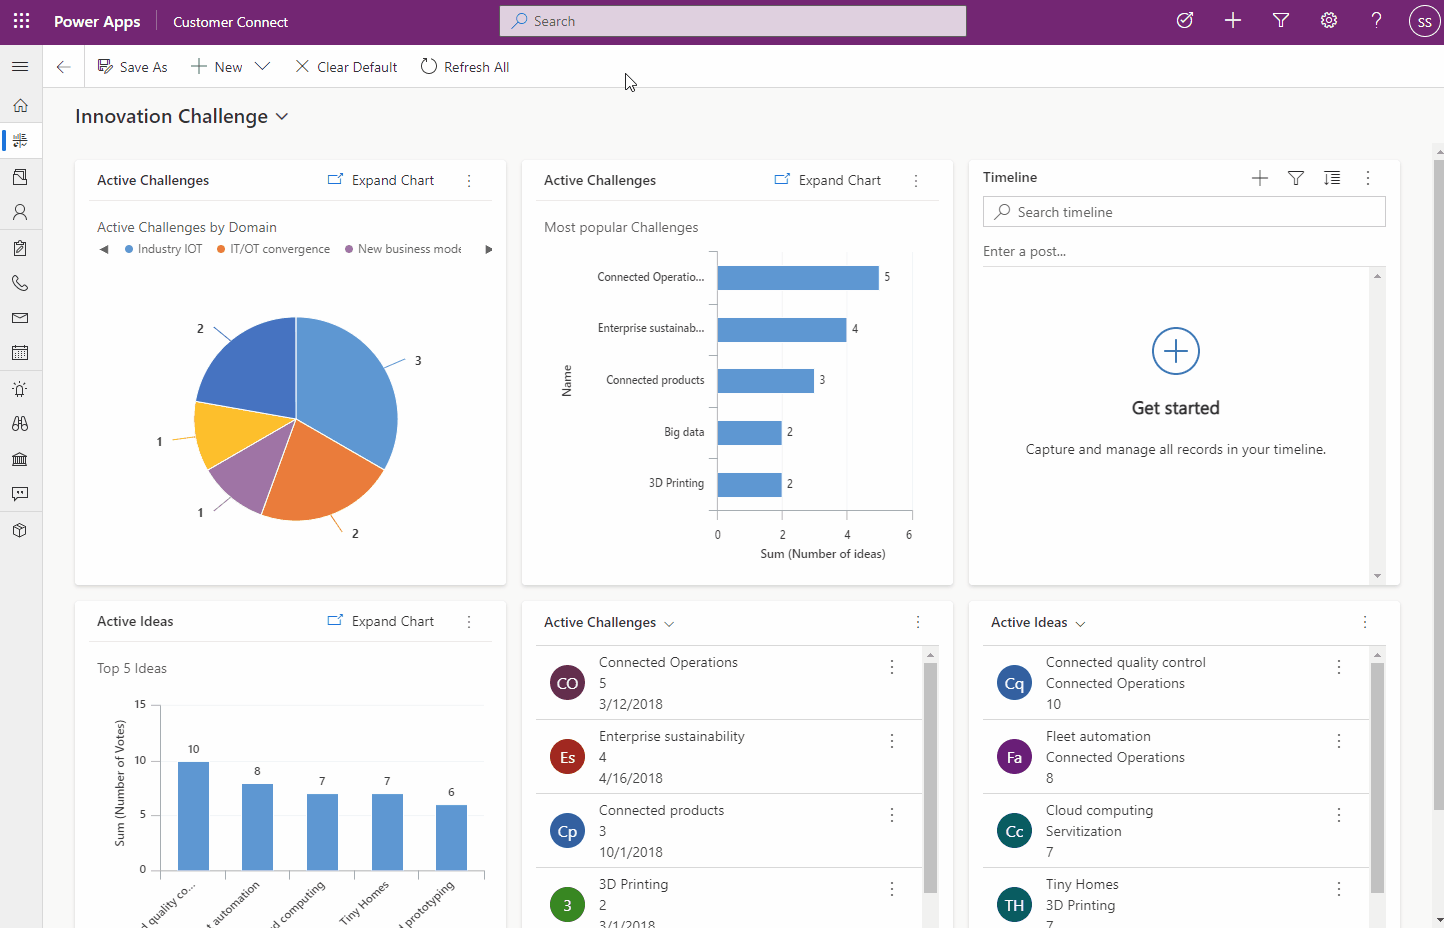Expand the Active Ideas view dropdown
This screenshot has width=1444, height=928.
[x=1080, y=623]
